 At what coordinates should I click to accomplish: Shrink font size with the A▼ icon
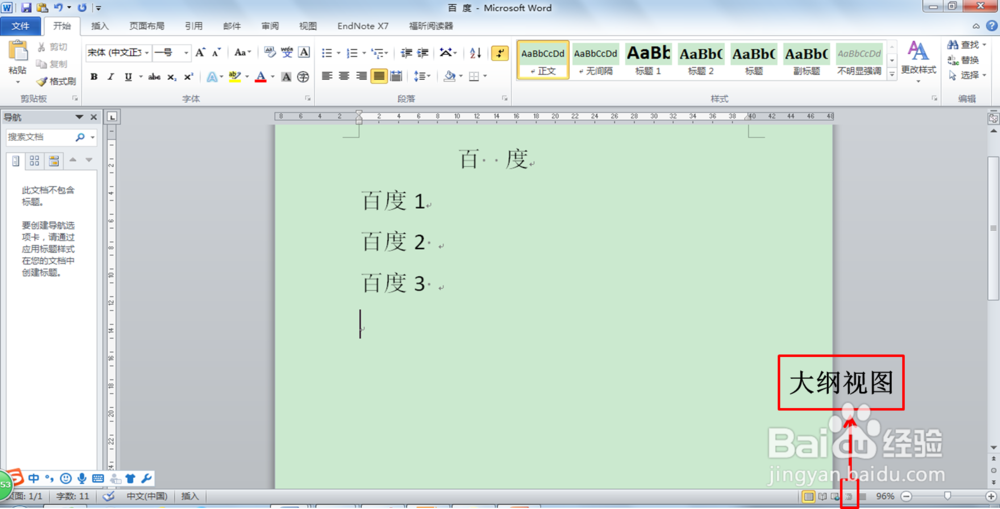click(x=216, y=52)
